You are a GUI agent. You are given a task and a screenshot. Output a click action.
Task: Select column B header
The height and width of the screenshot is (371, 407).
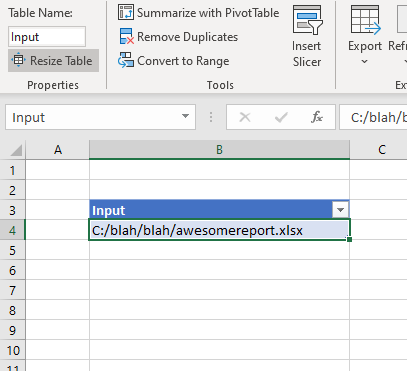point(219,150)
